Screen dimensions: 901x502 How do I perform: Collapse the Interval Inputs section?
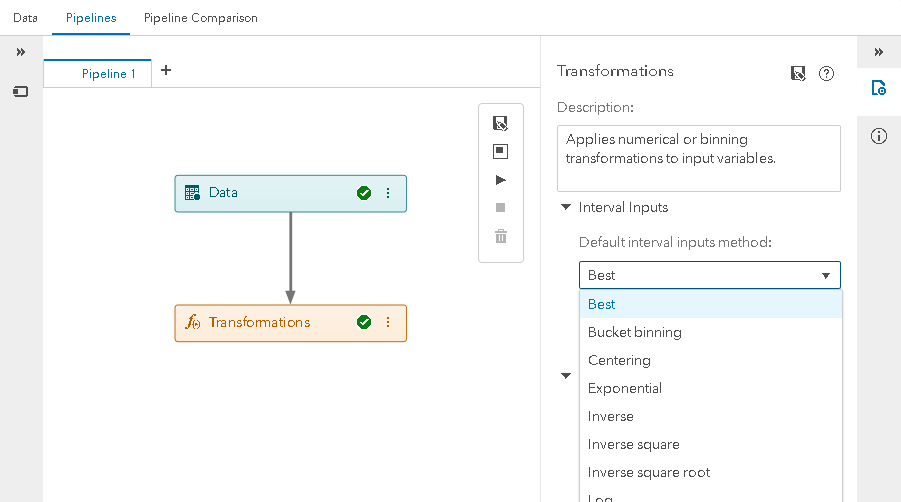tap(566, 208)
